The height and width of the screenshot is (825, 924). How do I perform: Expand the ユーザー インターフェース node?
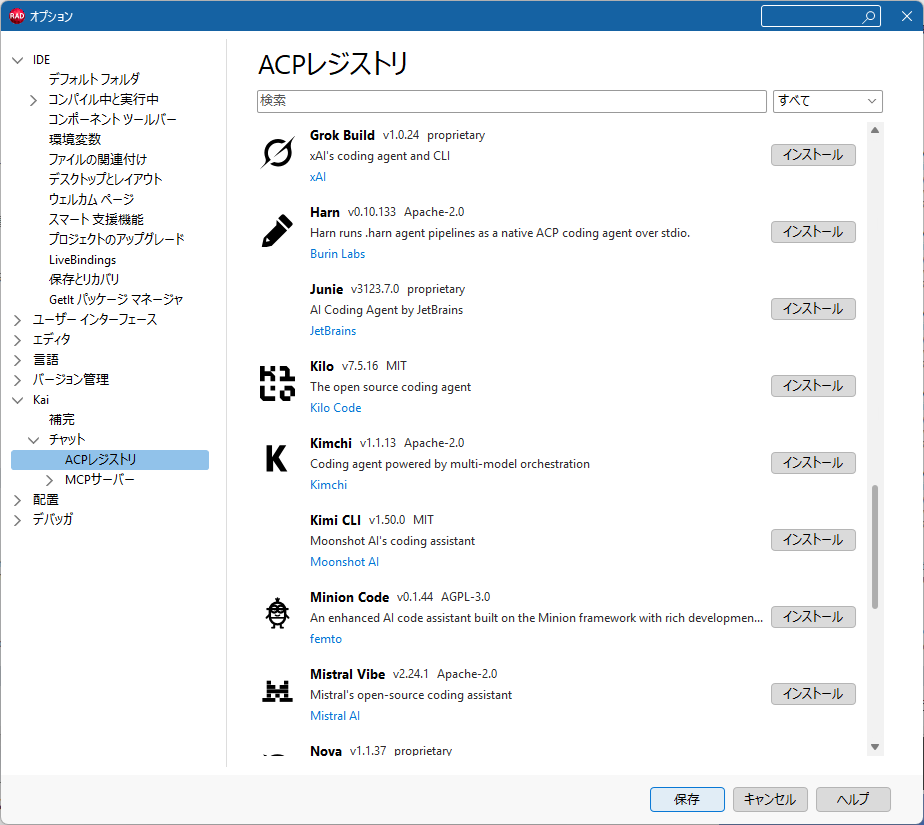click(18, 320)
